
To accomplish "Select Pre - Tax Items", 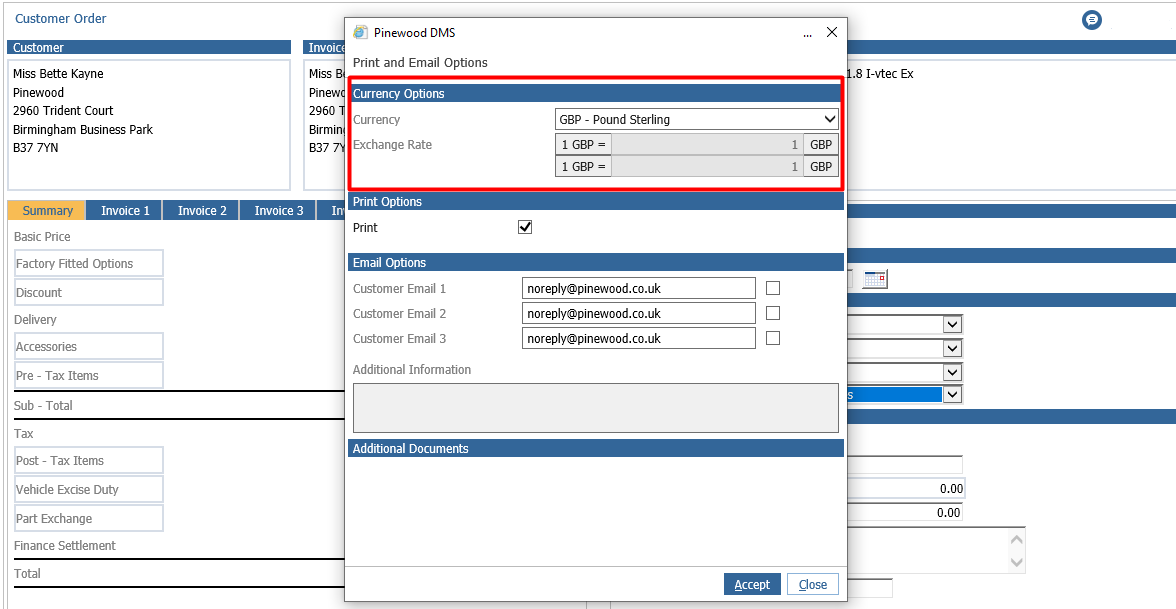I will click(88, 375).
